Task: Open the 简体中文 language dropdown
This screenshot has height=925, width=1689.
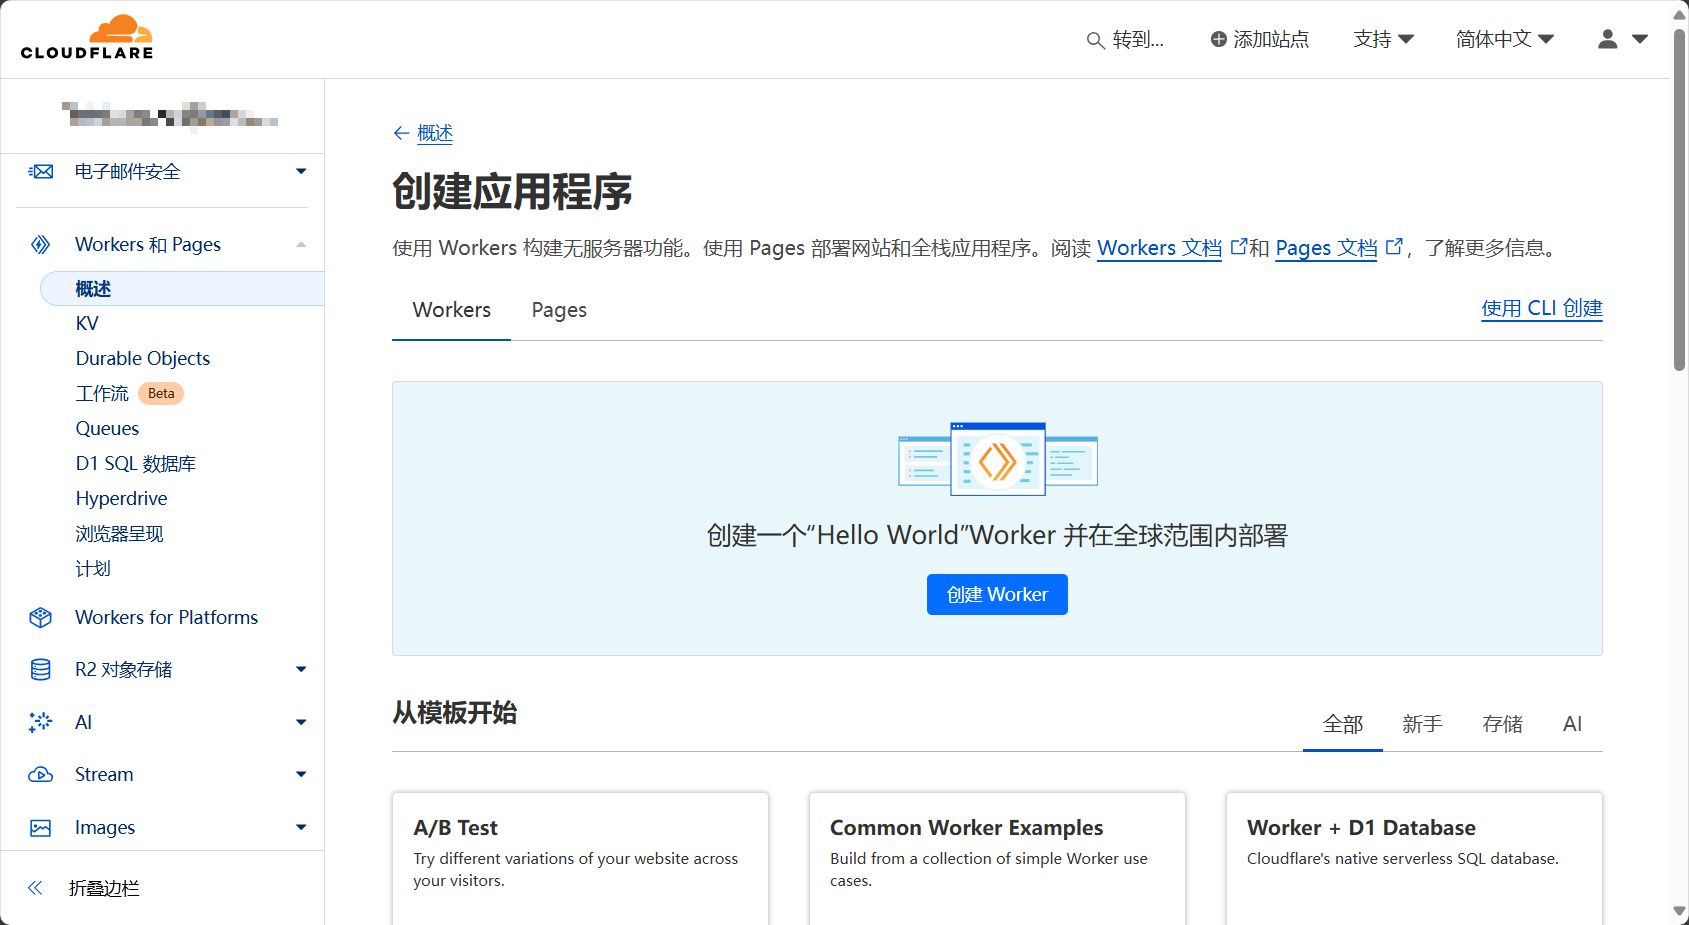Action: pyautogui.click(x=1505, y=39)
